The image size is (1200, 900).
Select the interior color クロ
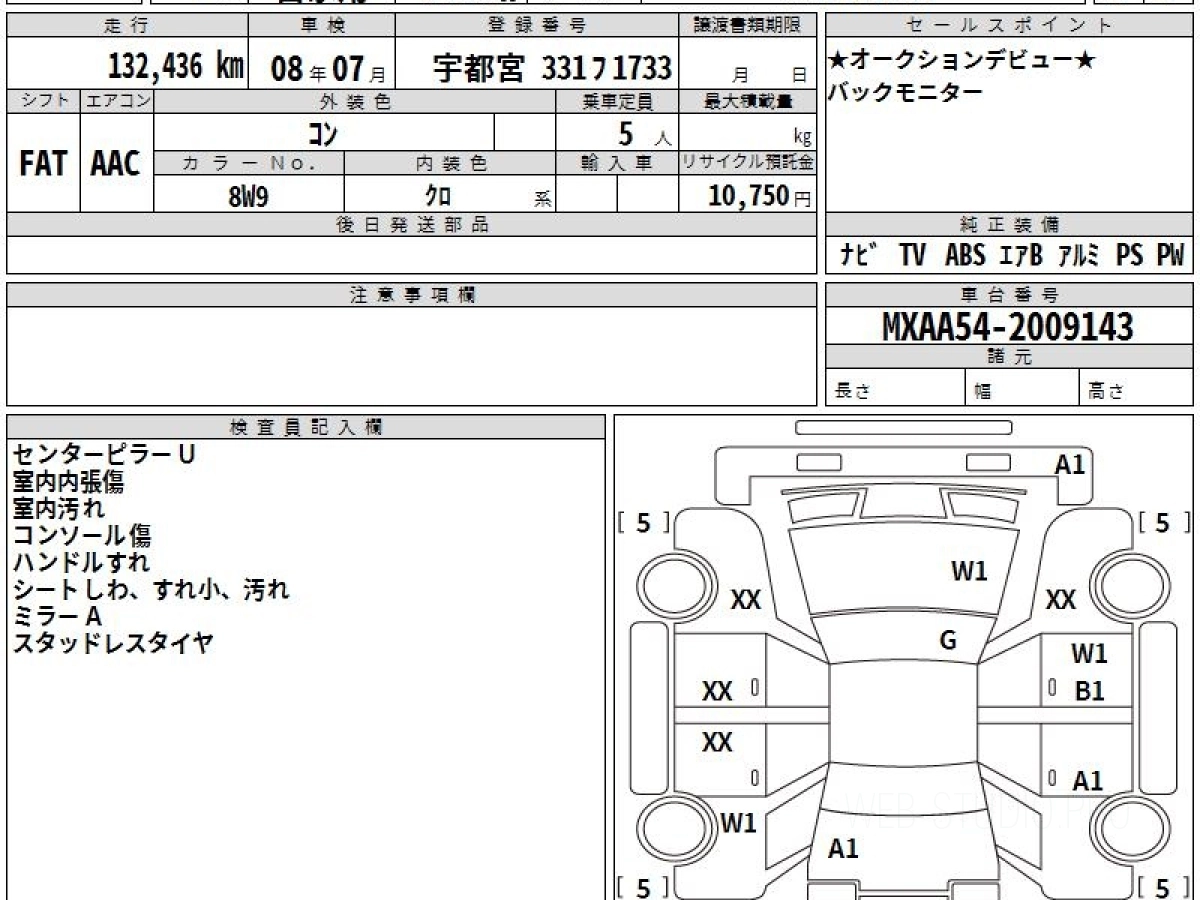(438, 196)
